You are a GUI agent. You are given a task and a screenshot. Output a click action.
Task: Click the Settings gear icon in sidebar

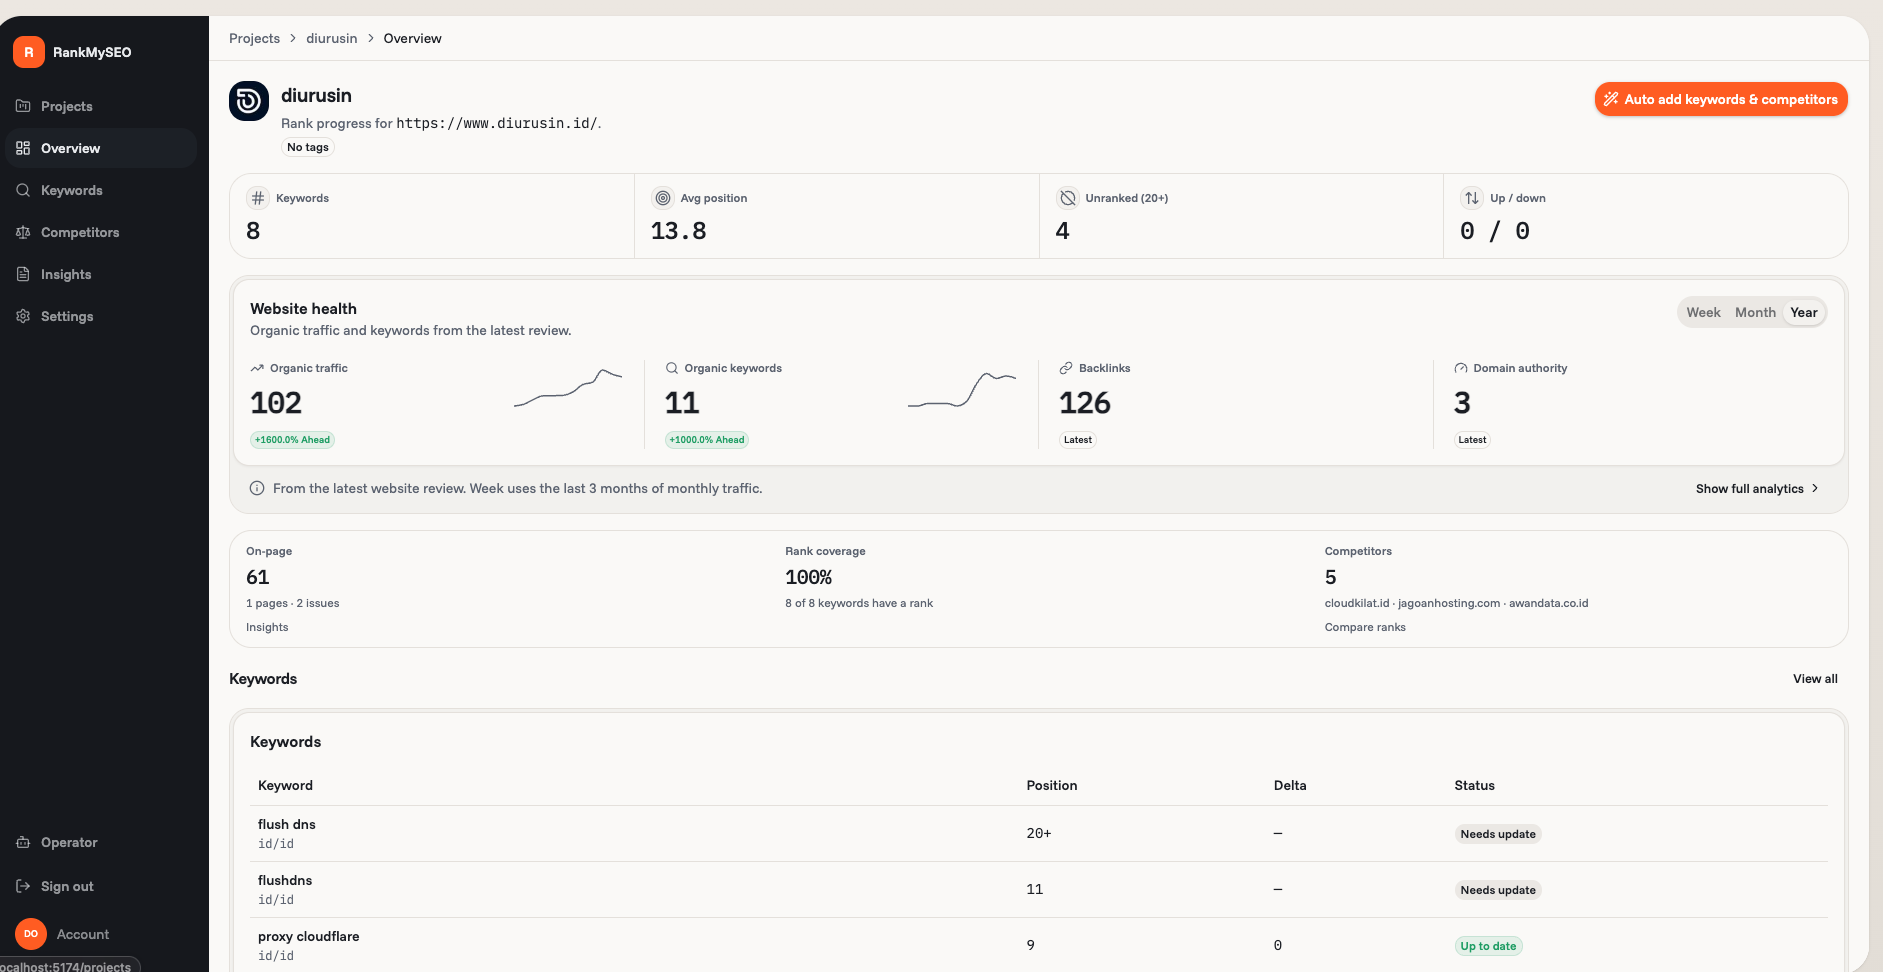(23, 316)
